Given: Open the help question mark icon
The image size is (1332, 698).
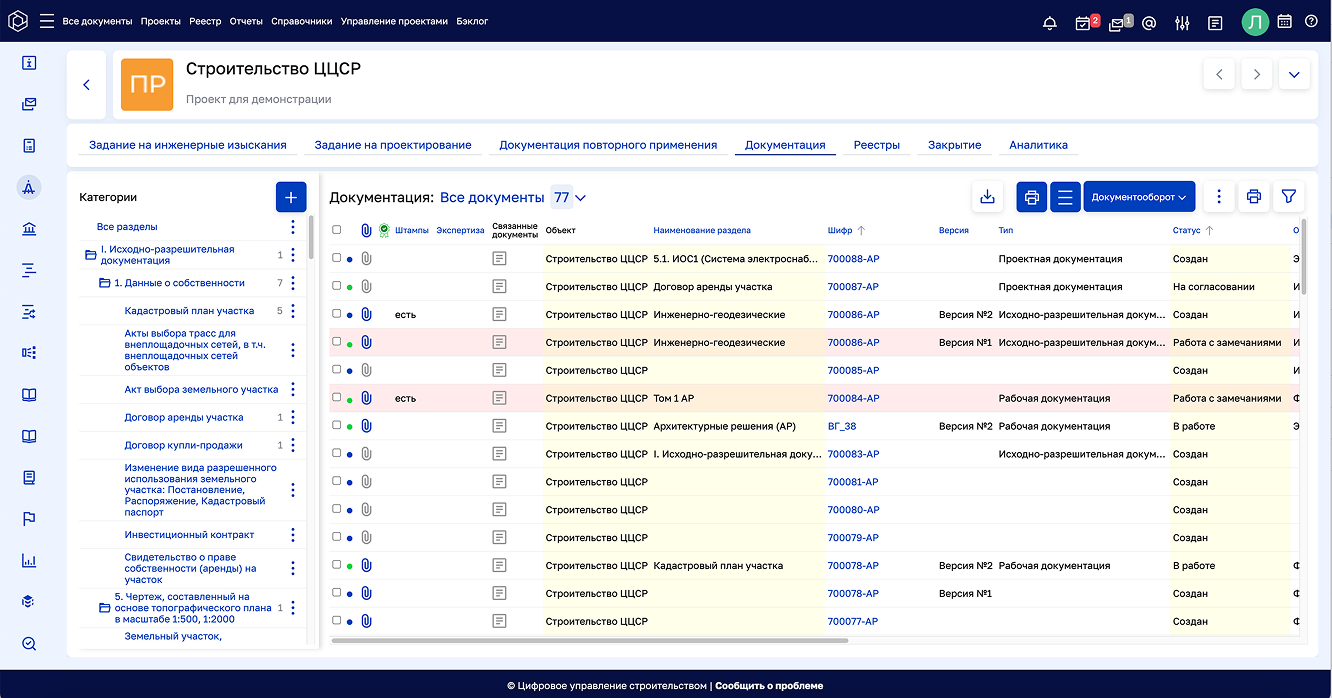Looking at the screenshot, I should (1311, 21).
